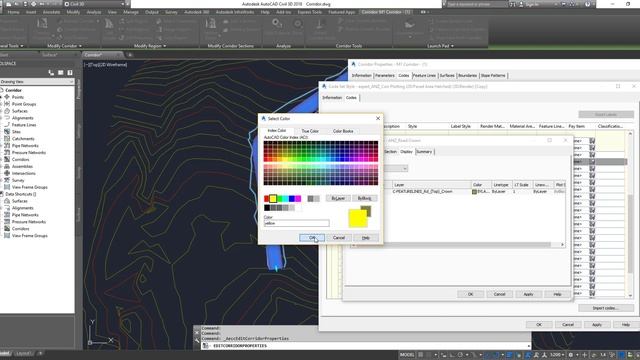Click Apply in the Code Set Style dialog
The height and width of the screenshot is (360, 640).
coord(597,325)
